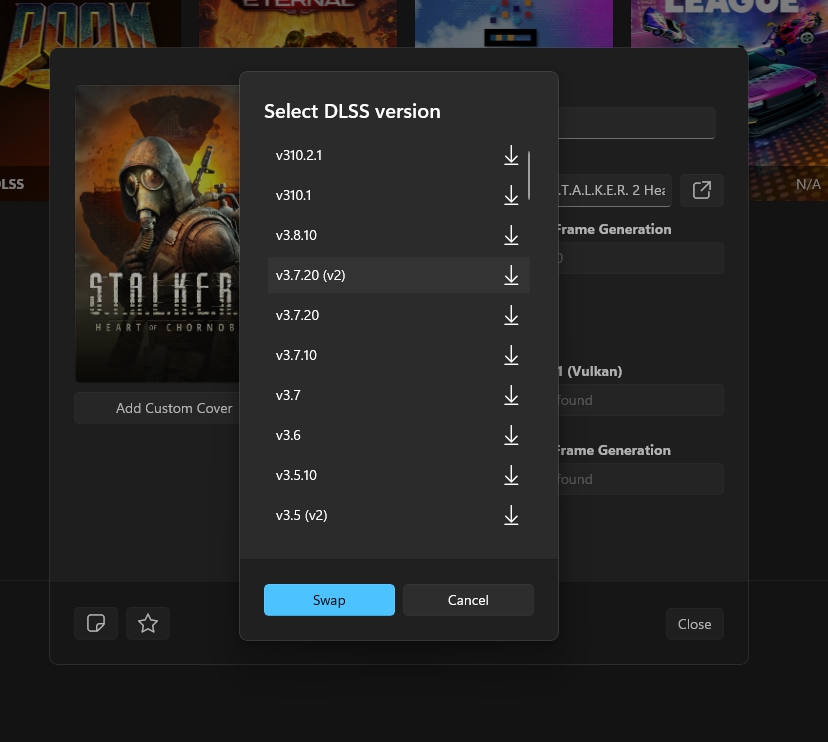Screen dimensions: 828x742
Task: Cancel the DLSS version selection
Action: (468, 600)
